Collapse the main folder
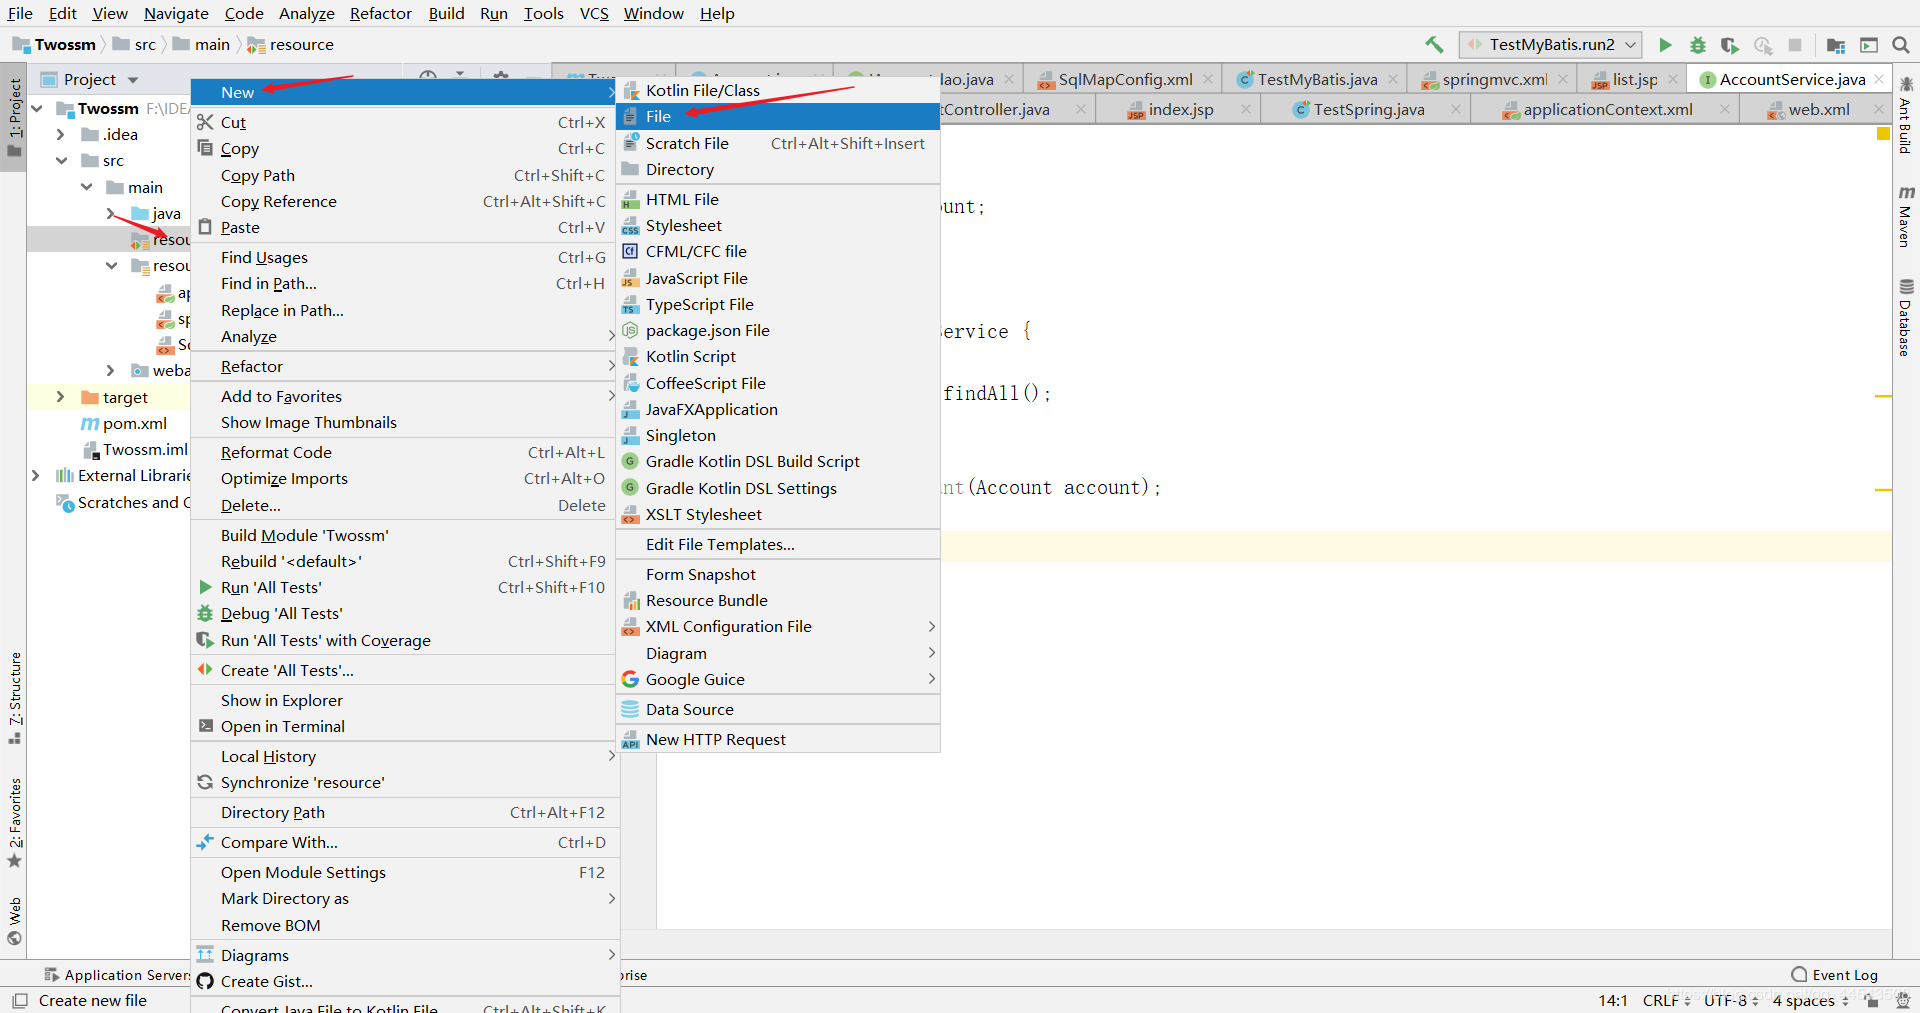The image size is (1920, 1013). (87, 187)
